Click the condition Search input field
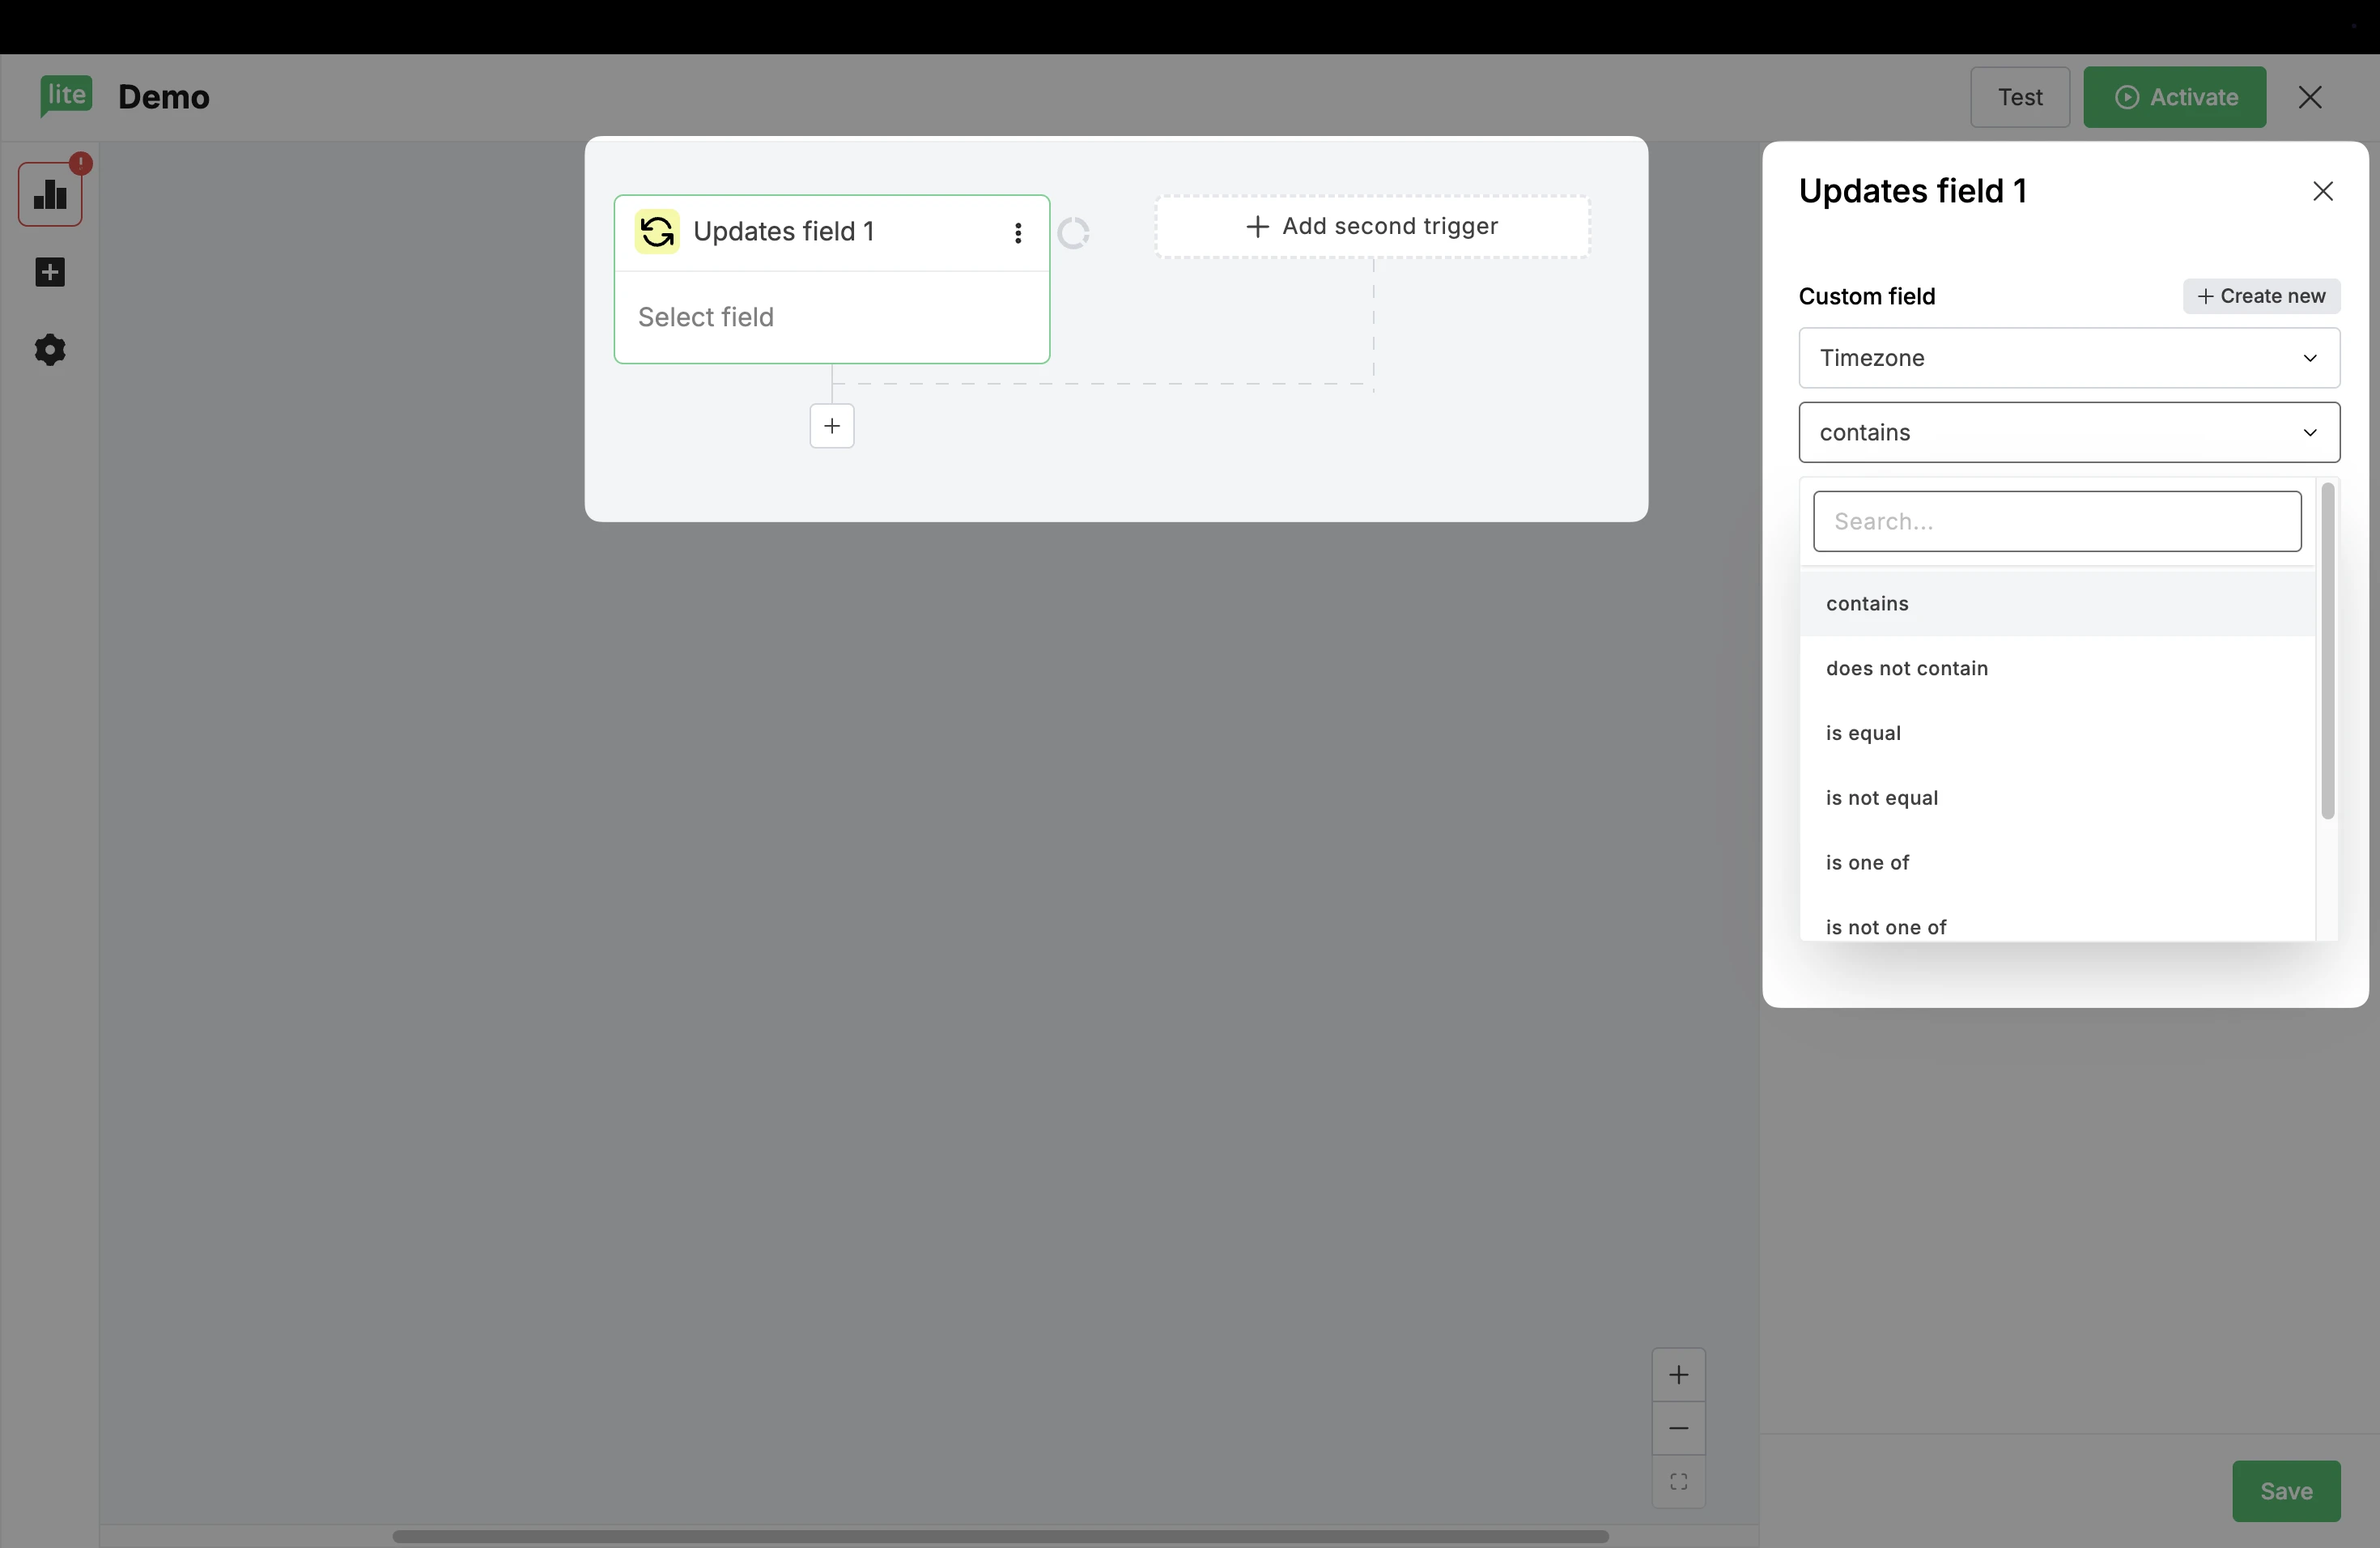Viewport: 2380px width, 1548px height. tap(2056, 521)
